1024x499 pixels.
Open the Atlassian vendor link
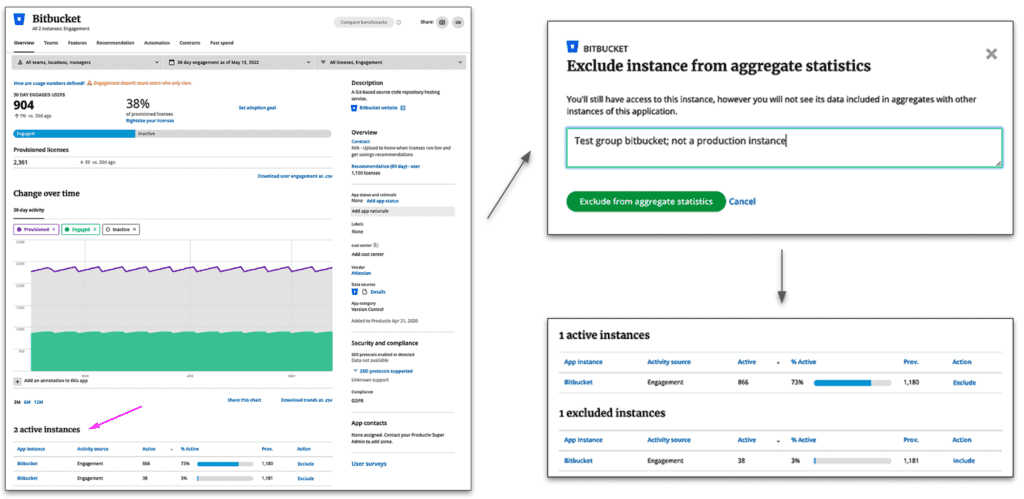click(x=361, y=273)
